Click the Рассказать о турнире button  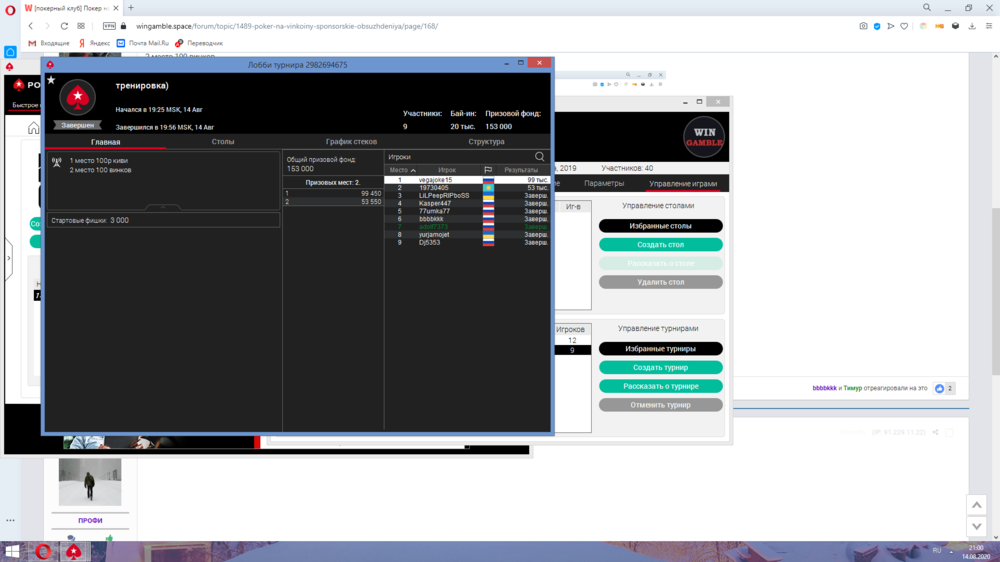(660, 386)
